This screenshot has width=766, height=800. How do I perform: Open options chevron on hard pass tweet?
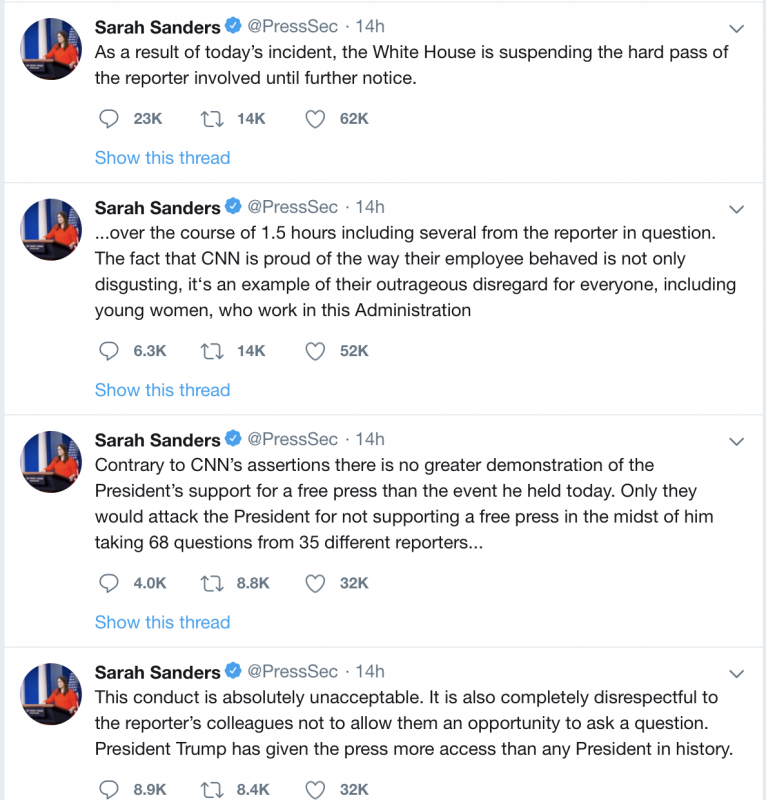click(736, 29)
